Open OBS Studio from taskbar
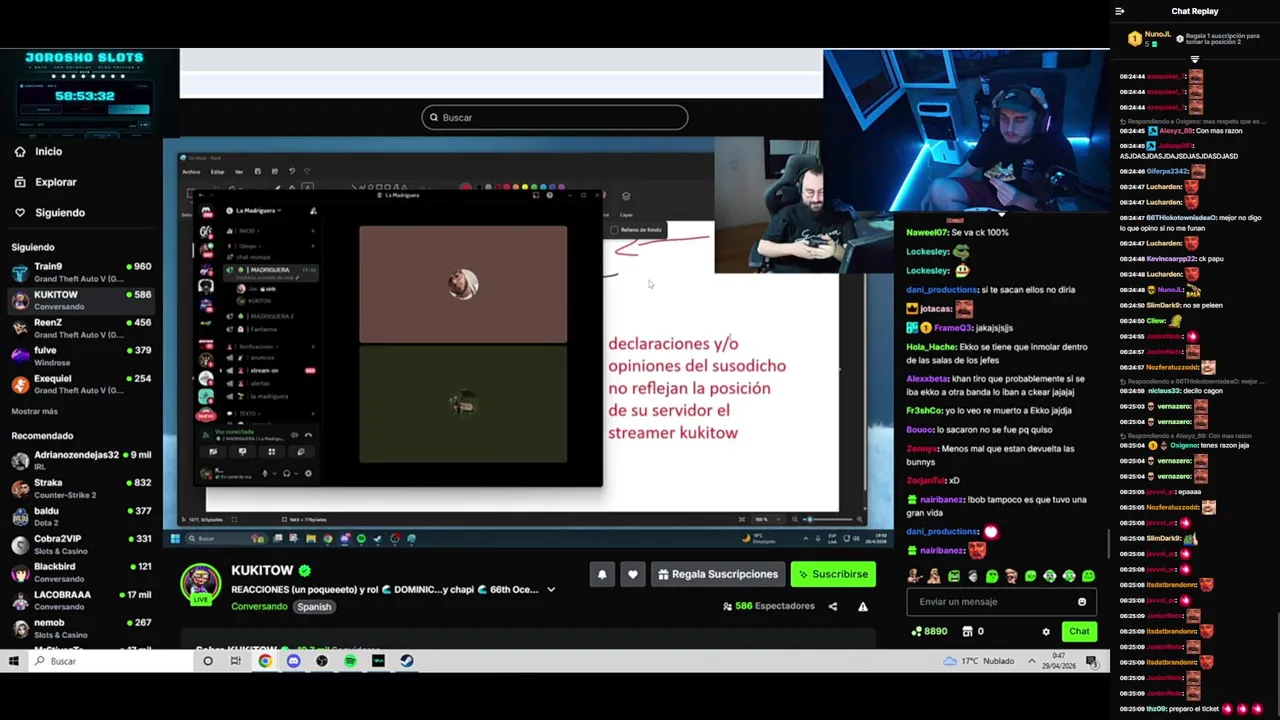Viewport: 1280px width, 720px height. click(322, 661)
